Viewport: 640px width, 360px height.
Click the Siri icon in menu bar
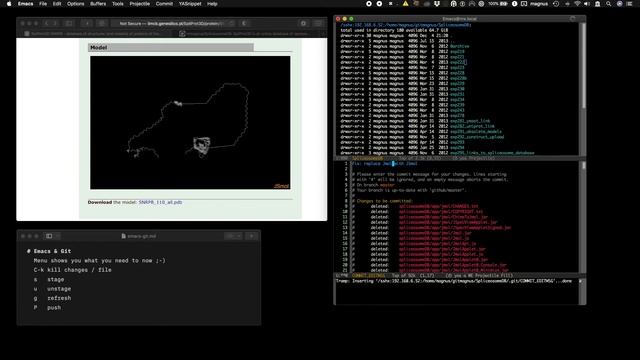coord(620,4)
